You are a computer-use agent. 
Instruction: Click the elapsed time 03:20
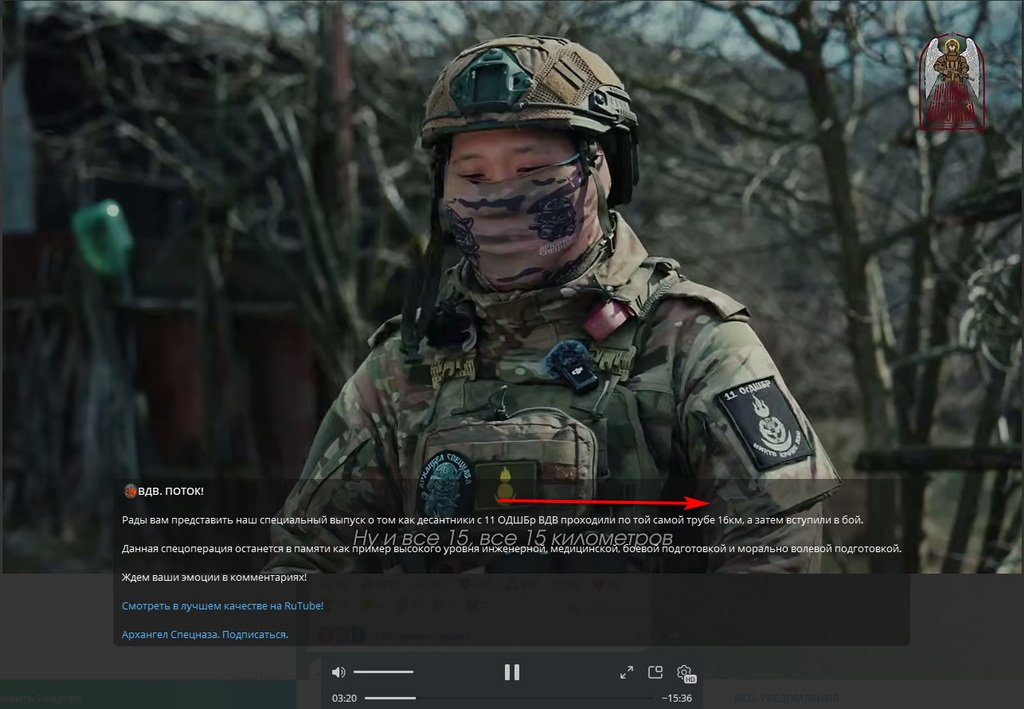(x=344, y=698)
